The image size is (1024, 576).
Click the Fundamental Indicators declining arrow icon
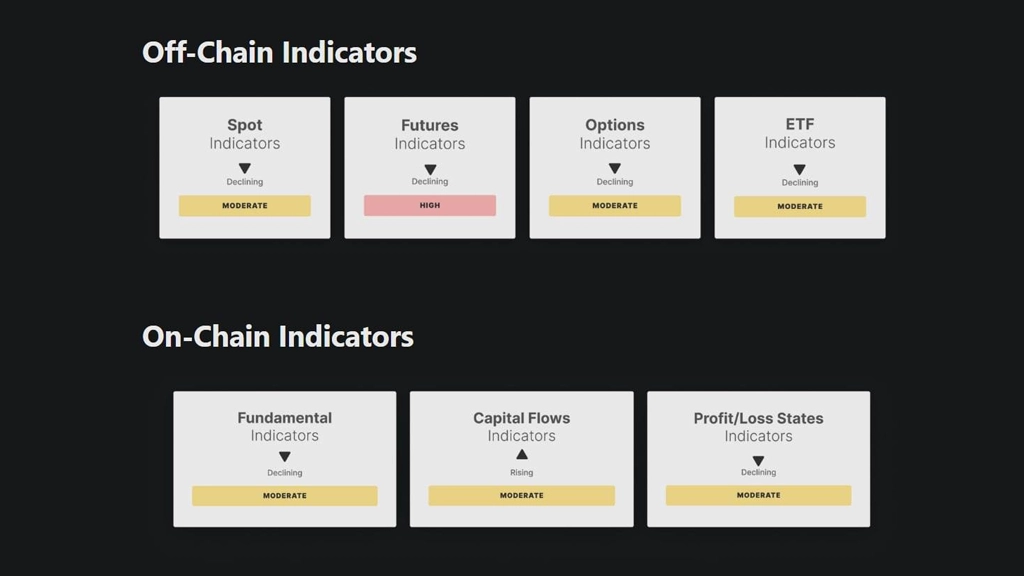(x=285, y=456)
